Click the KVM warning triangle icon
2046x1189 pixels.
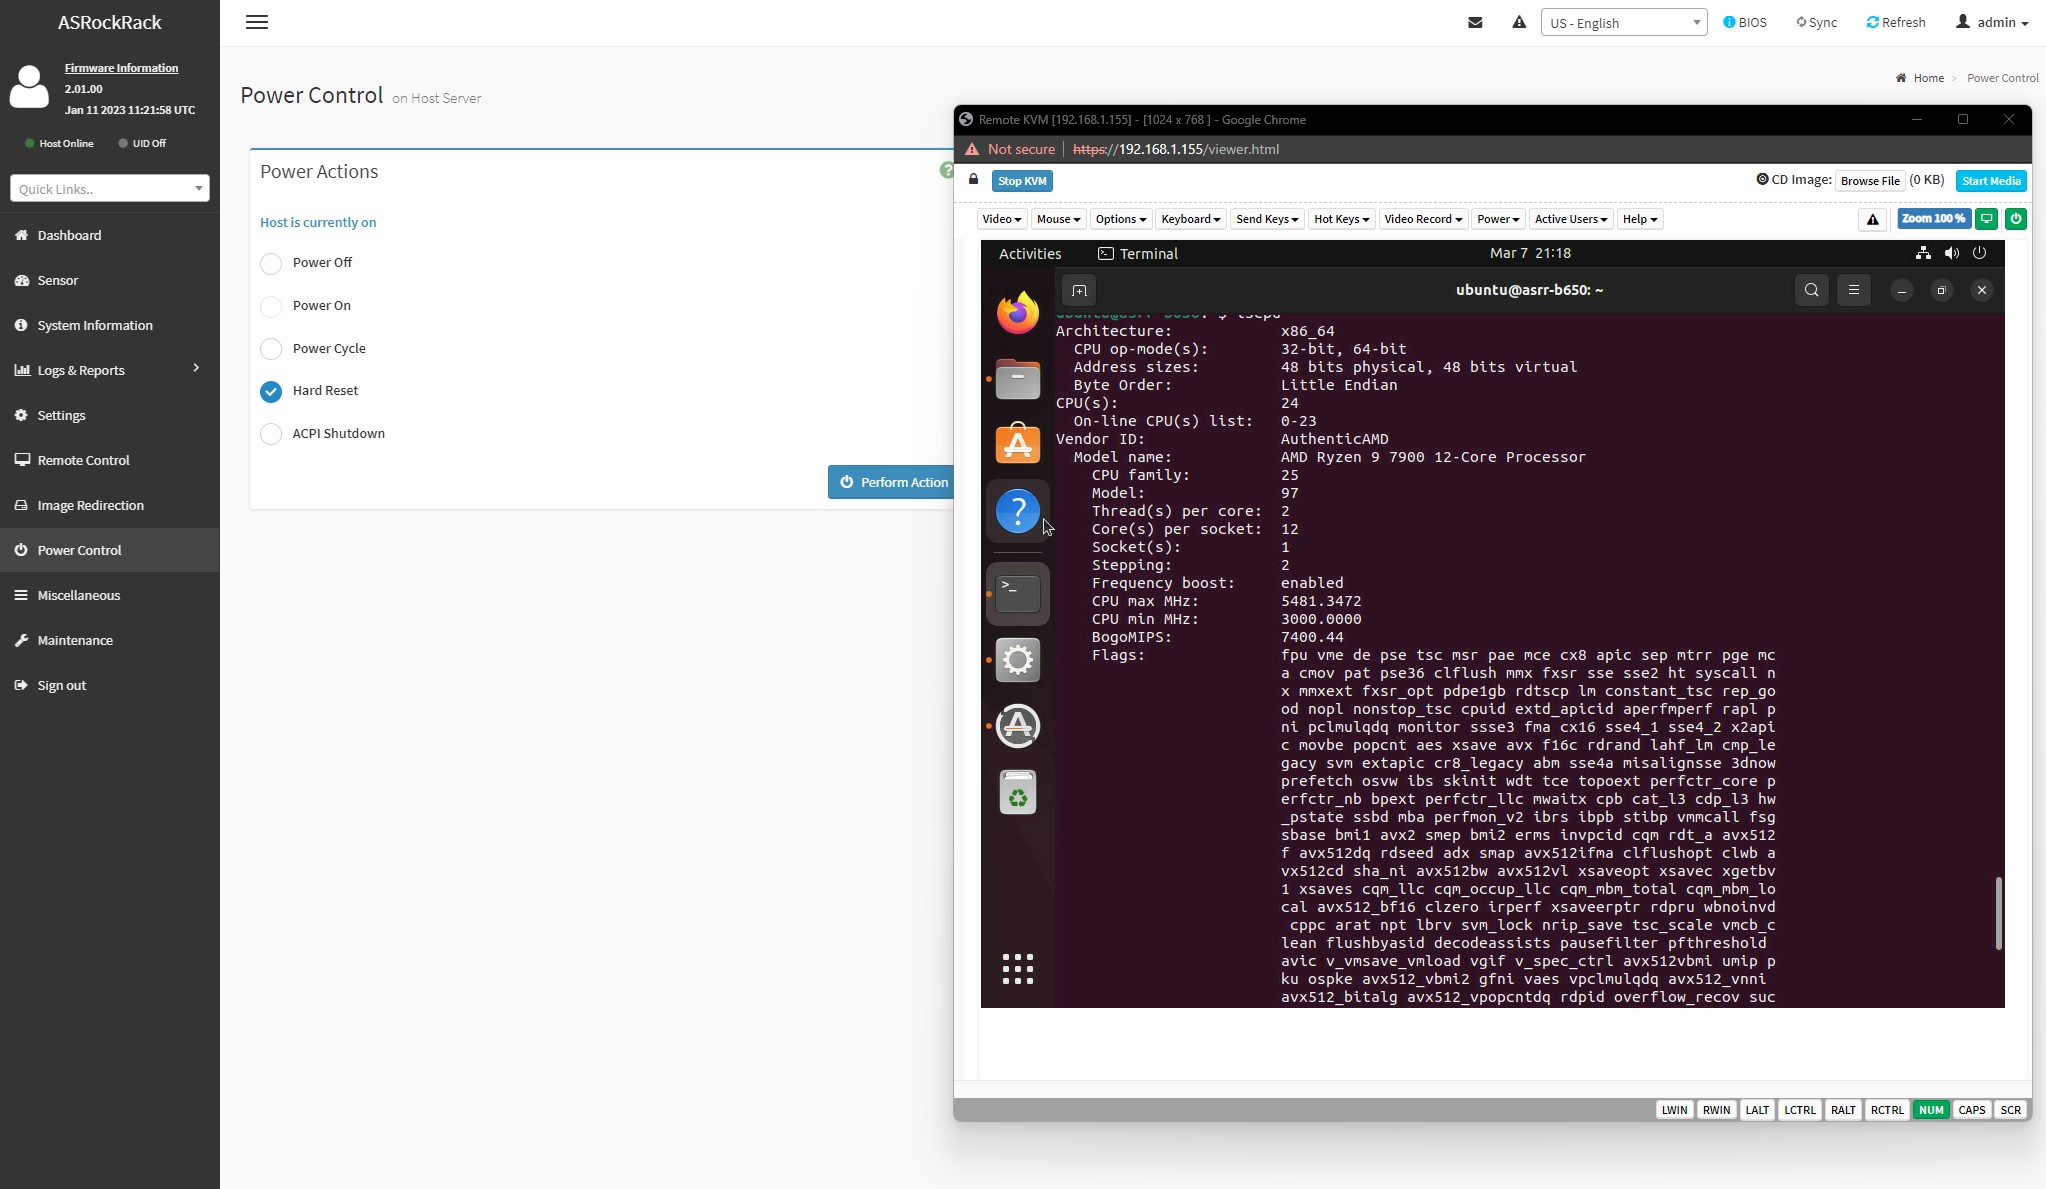coord(1872,219)
